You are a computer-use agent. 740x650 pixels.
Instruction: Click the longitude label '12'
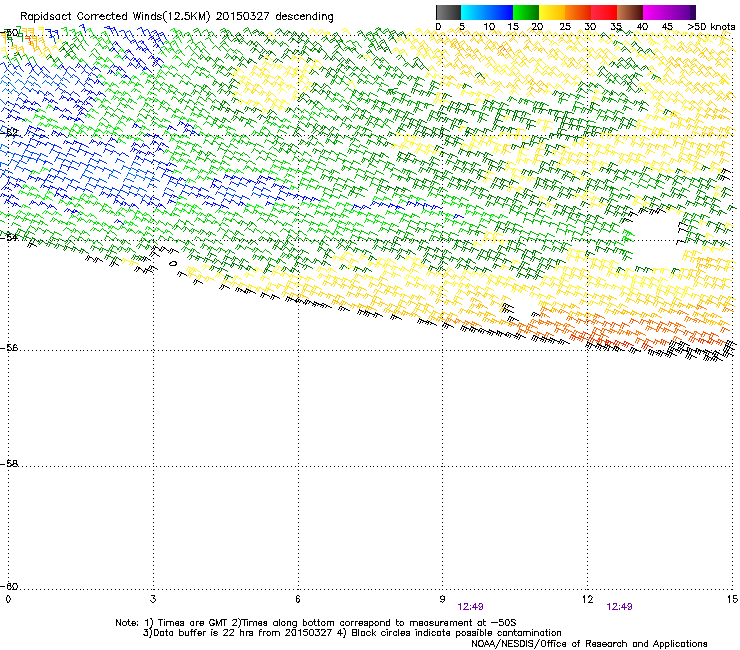click(x=588, y=599)
